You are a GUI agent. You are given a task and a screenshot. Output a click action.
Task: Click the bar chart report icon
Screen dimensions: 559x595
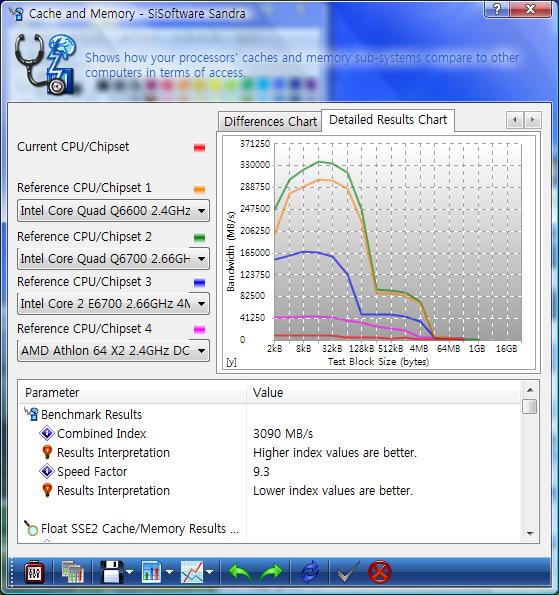152,572
